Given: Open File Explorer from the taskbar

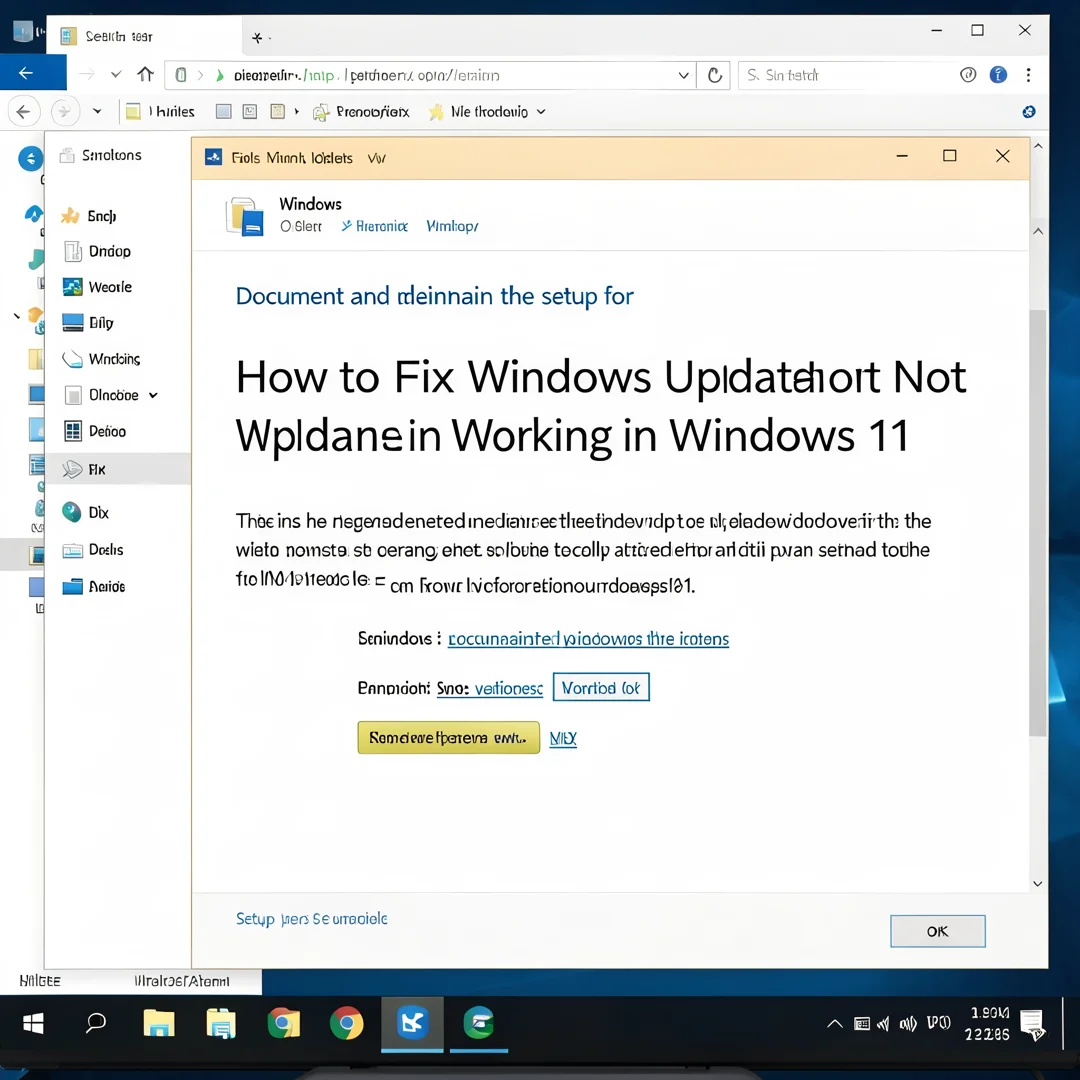Looking at the screenshot, I should coord(158,1024).
